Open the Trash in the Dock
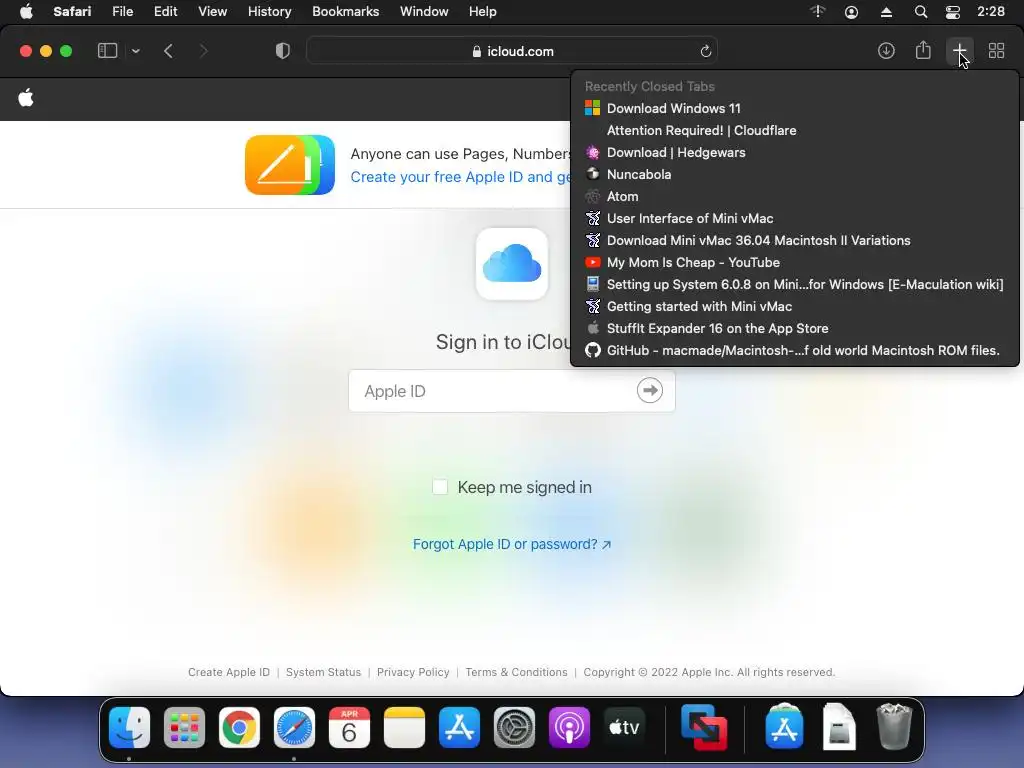Image resolution: width=1024 pixels, height=768 pixels. [894, 726]
